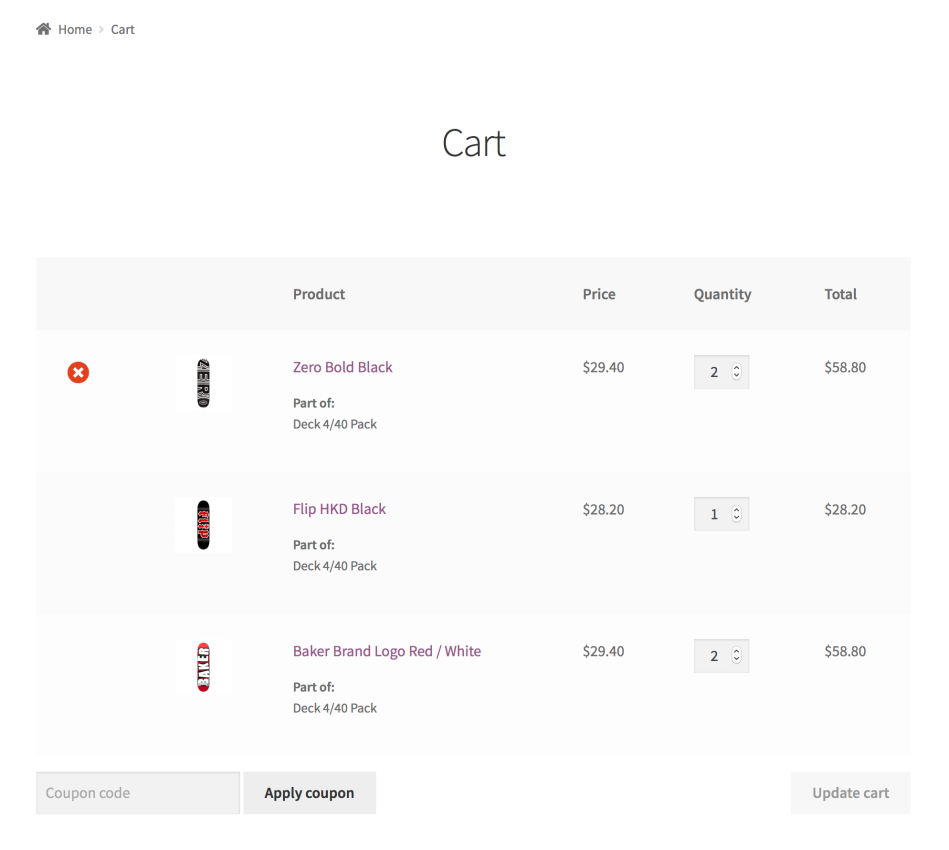Apply the coupon with Apply coupon button

309,793
